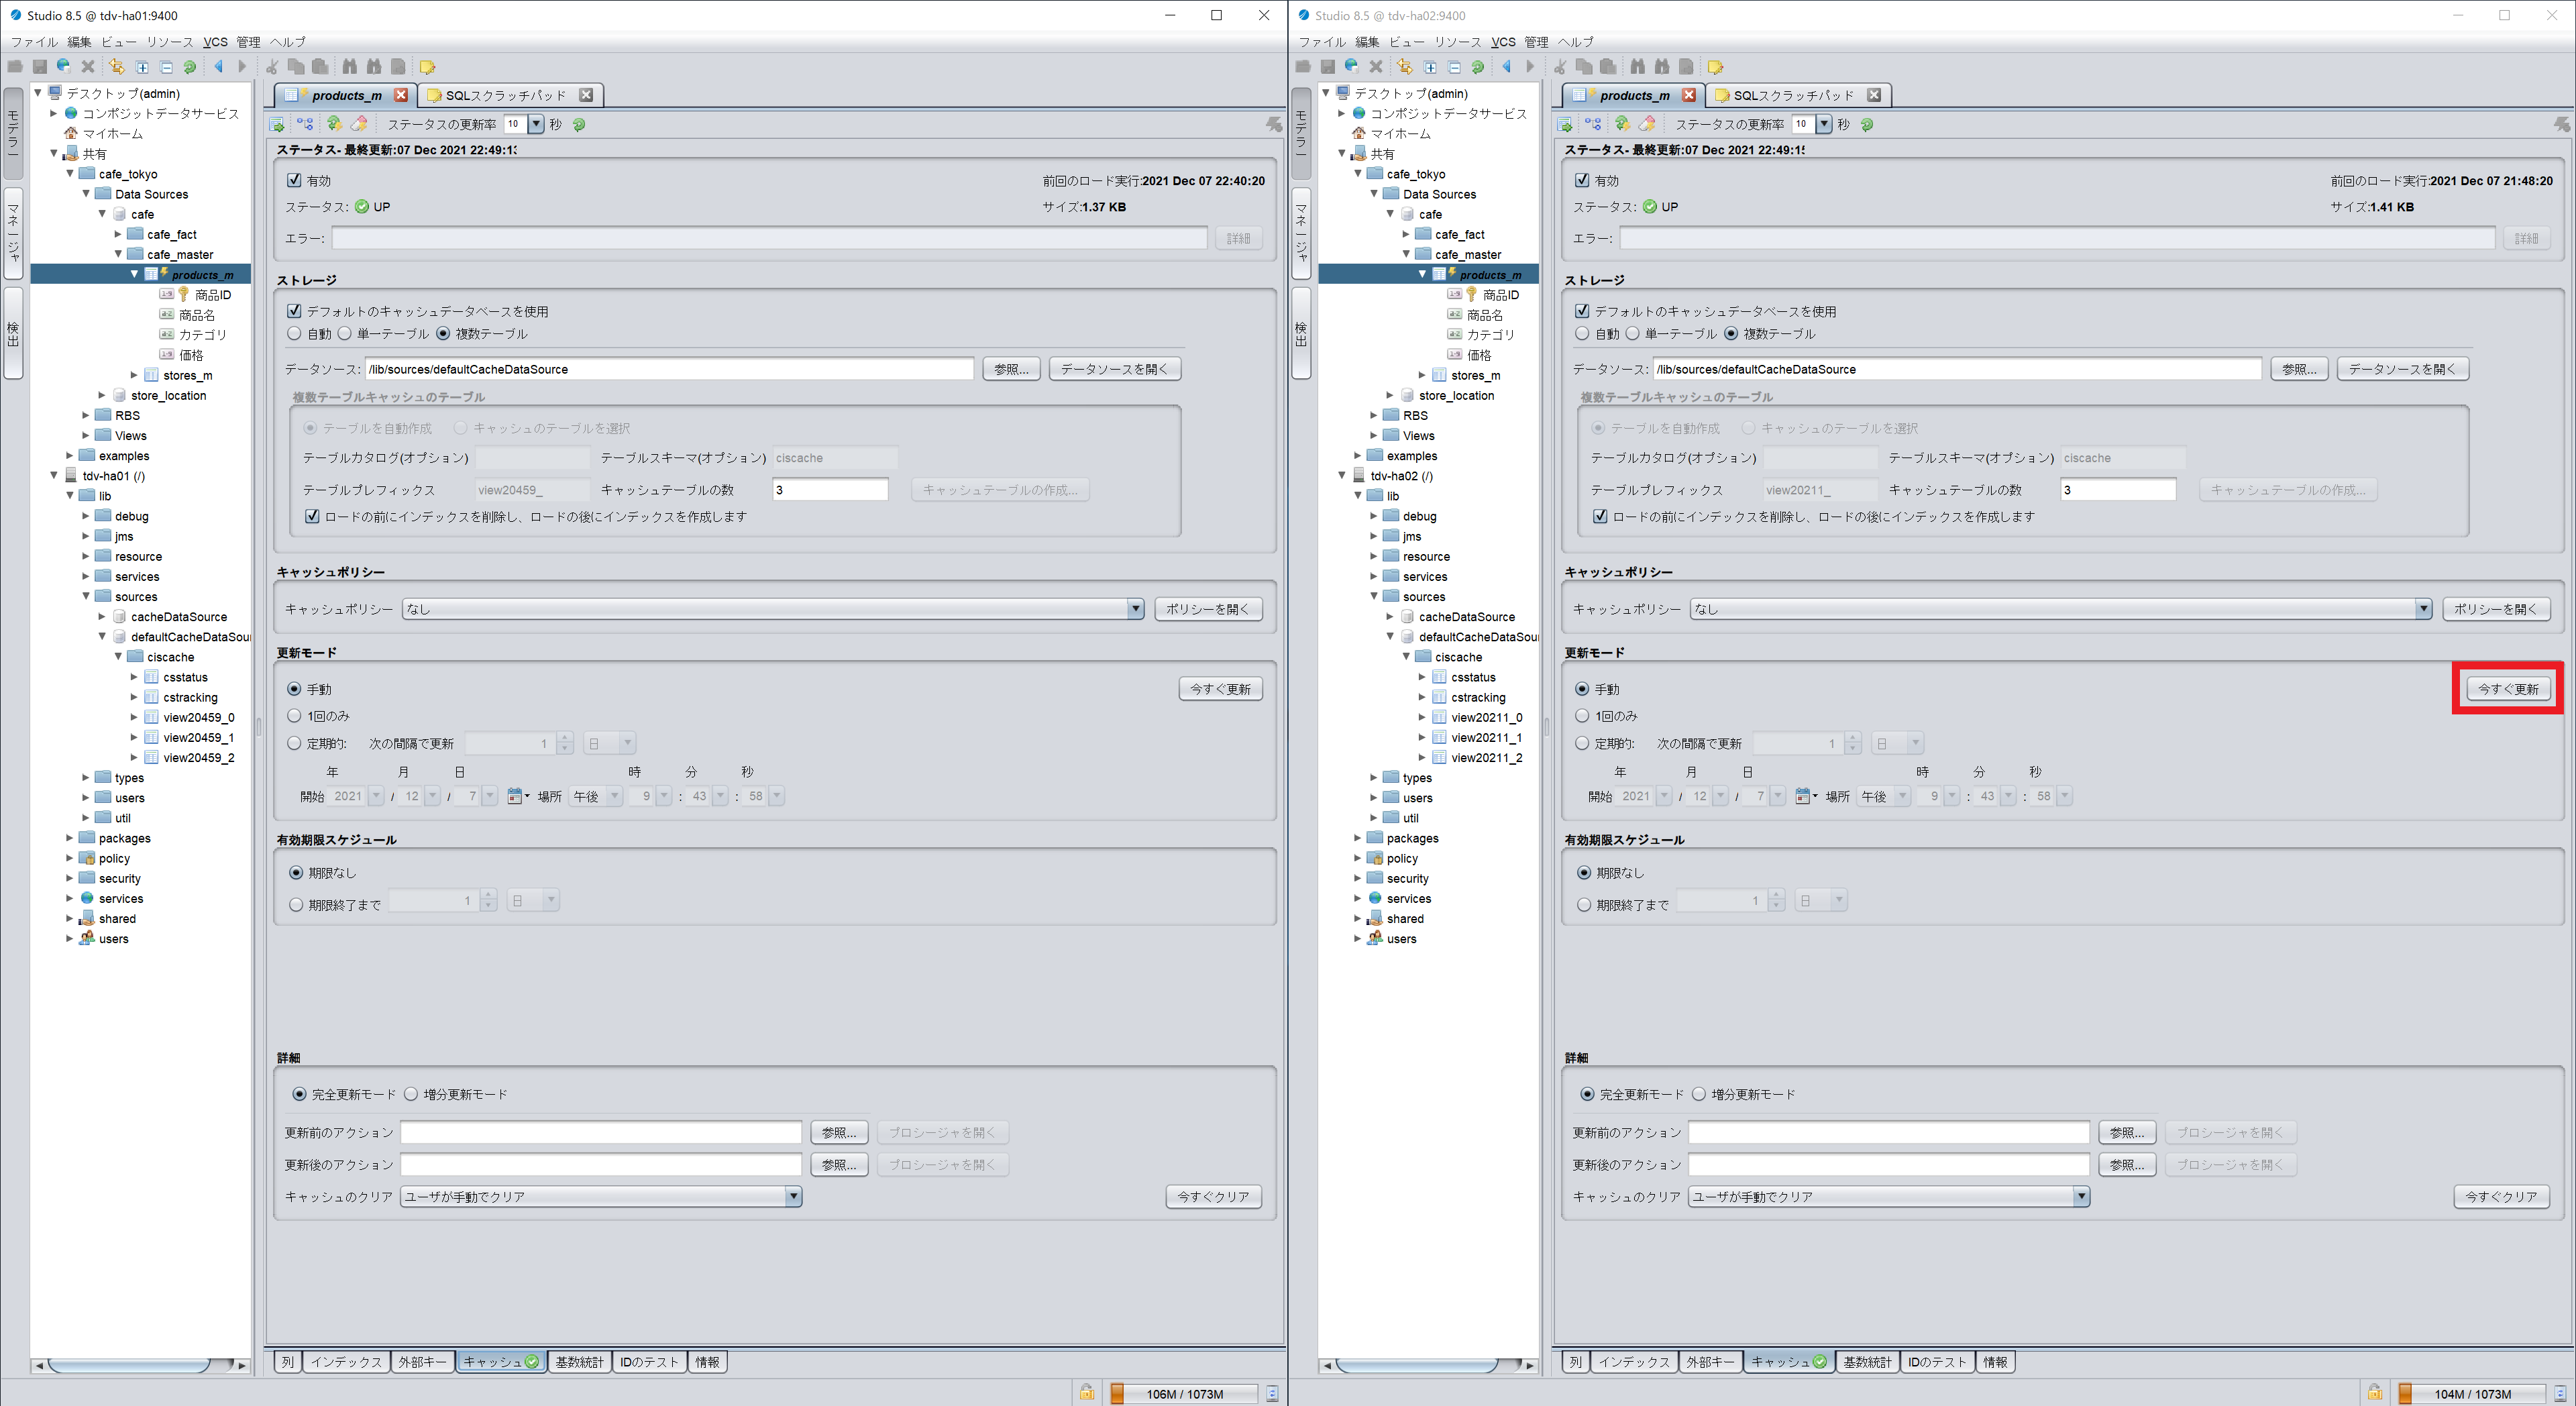The width and height of the screenshot is (2576, 1406).
Task: Click green refresh icon in tdv-ha01 main toolbar
Action: pyautogui.click(x=190, y=67)
